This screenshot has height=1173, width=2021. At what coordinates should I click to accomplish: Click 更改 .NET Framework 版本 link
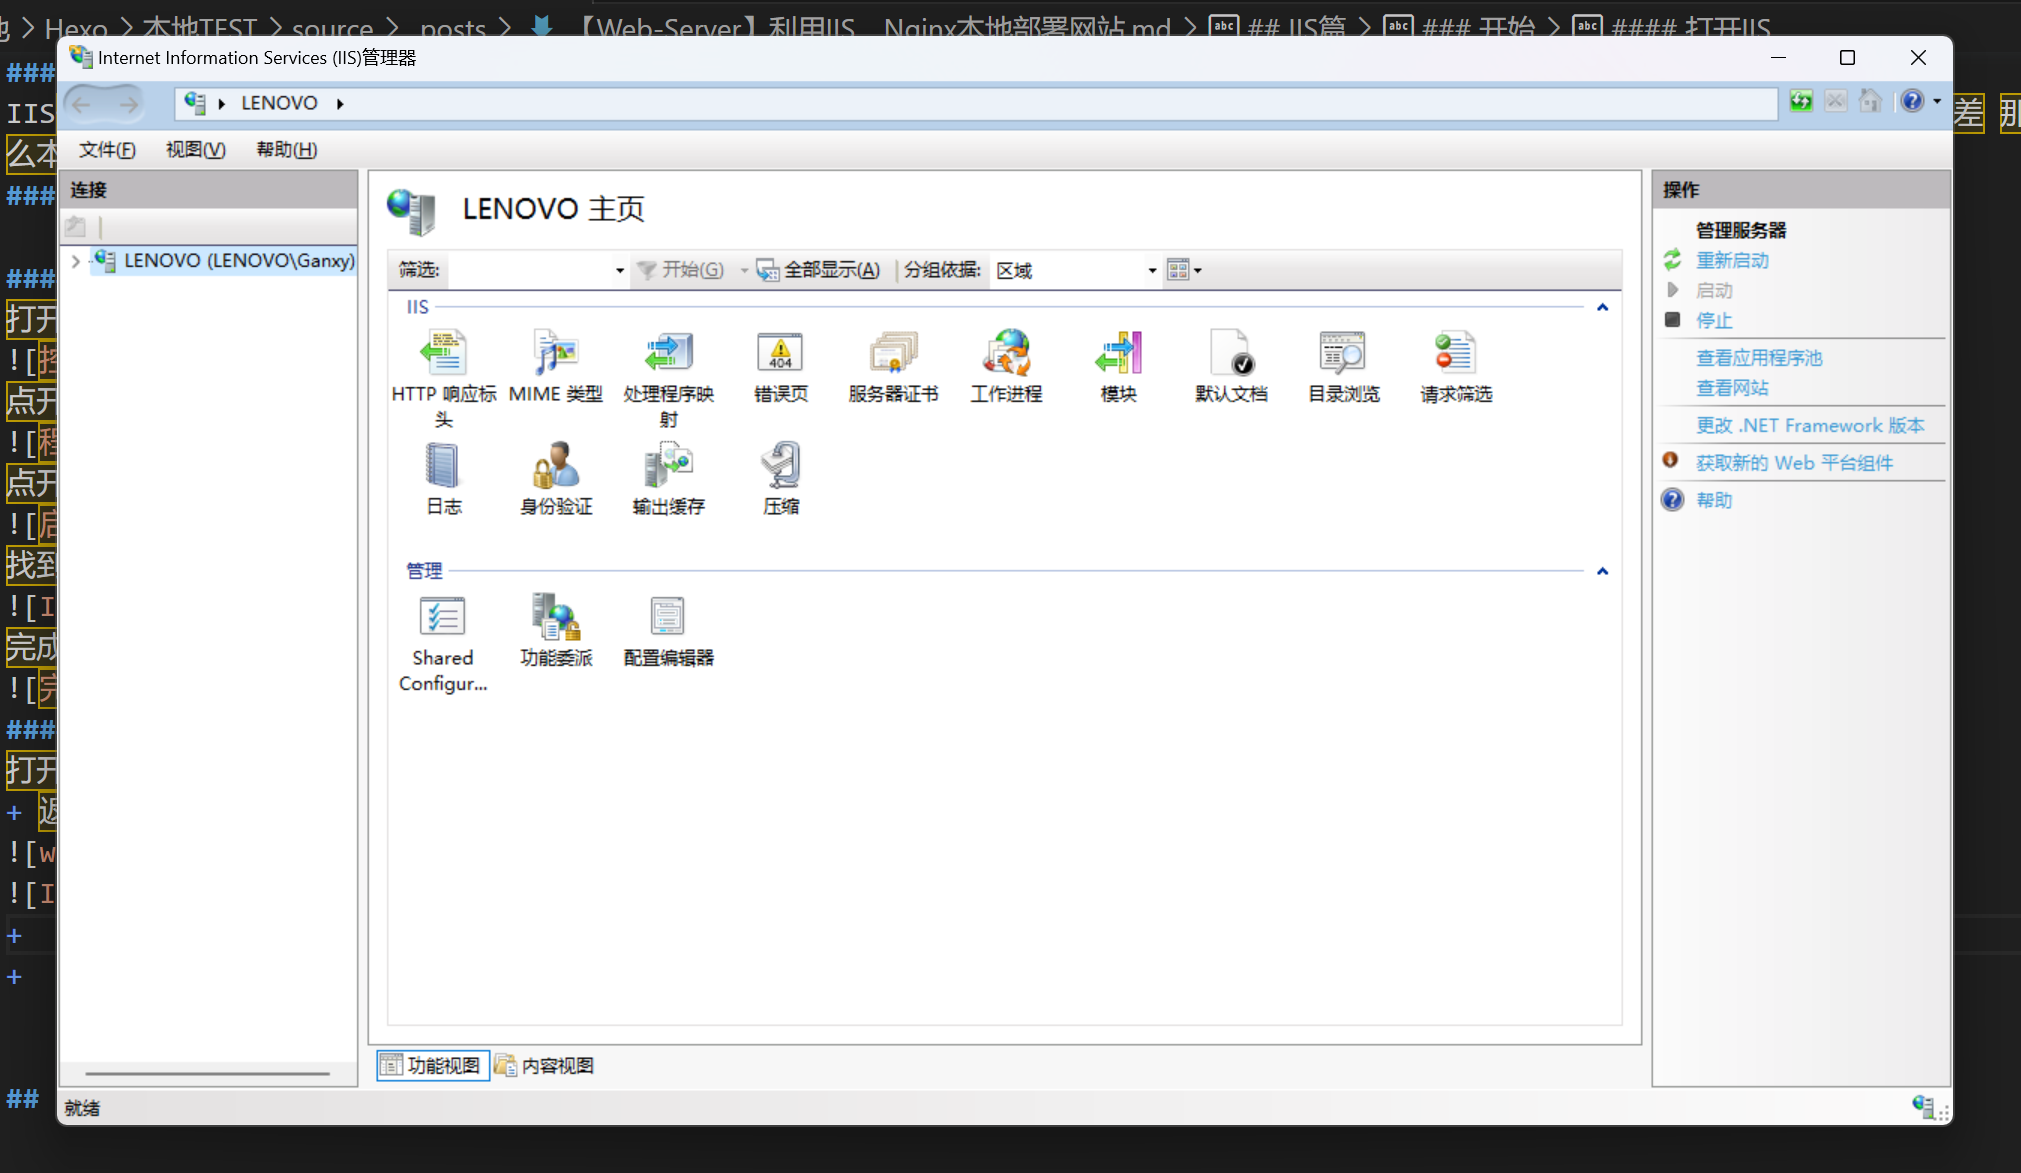click(1810, 426)
